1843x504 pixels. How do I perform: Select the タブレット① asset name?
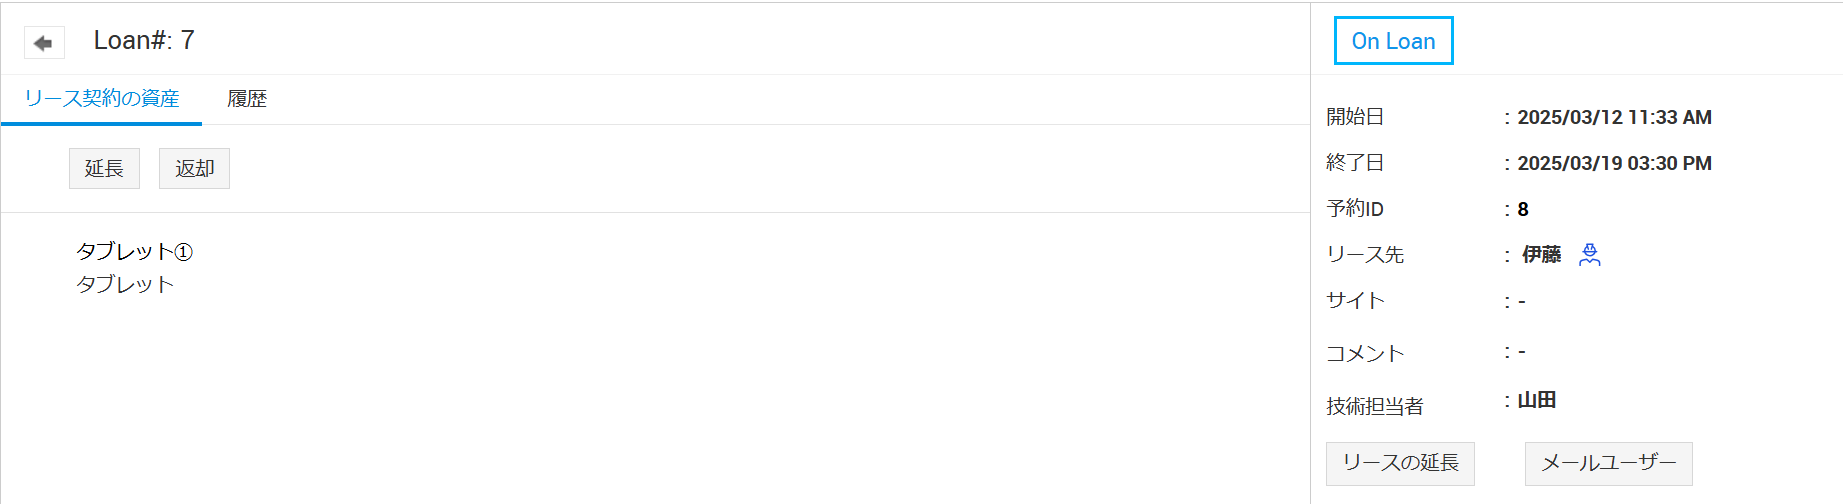click(x=134, y=251)
